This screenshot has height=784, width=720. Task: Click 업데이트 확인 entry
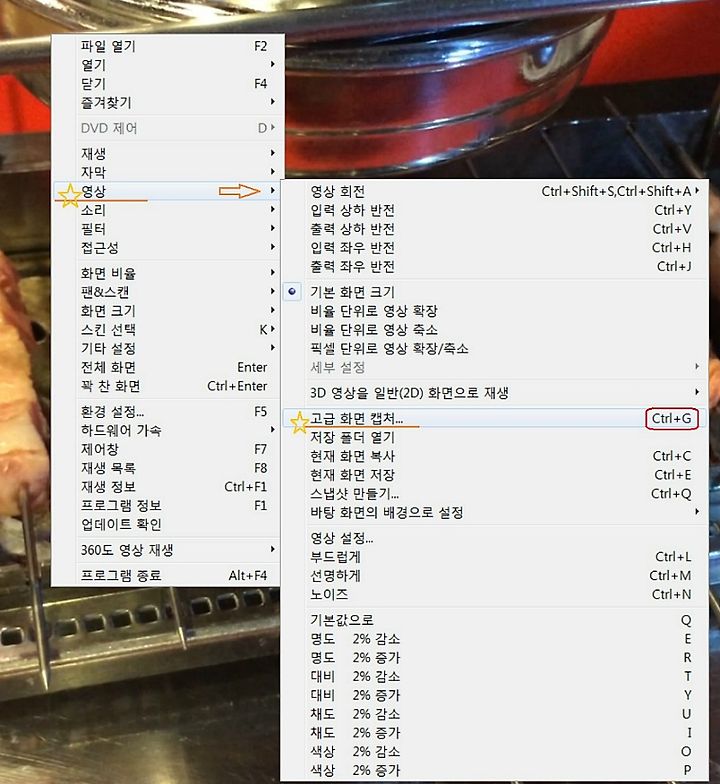168,524
